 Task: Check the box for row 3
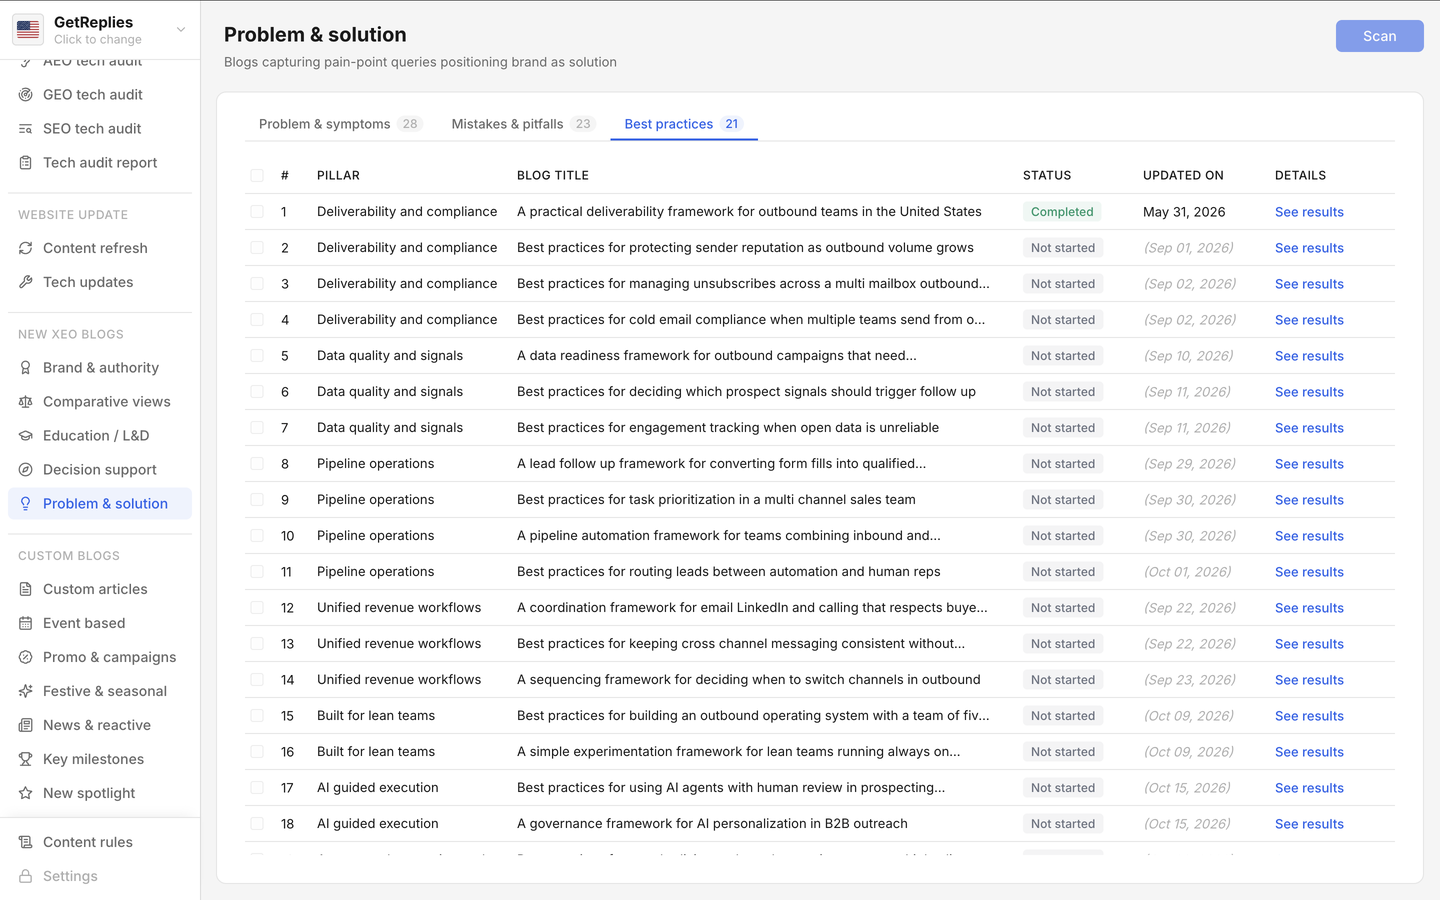[x=257, y=284]
